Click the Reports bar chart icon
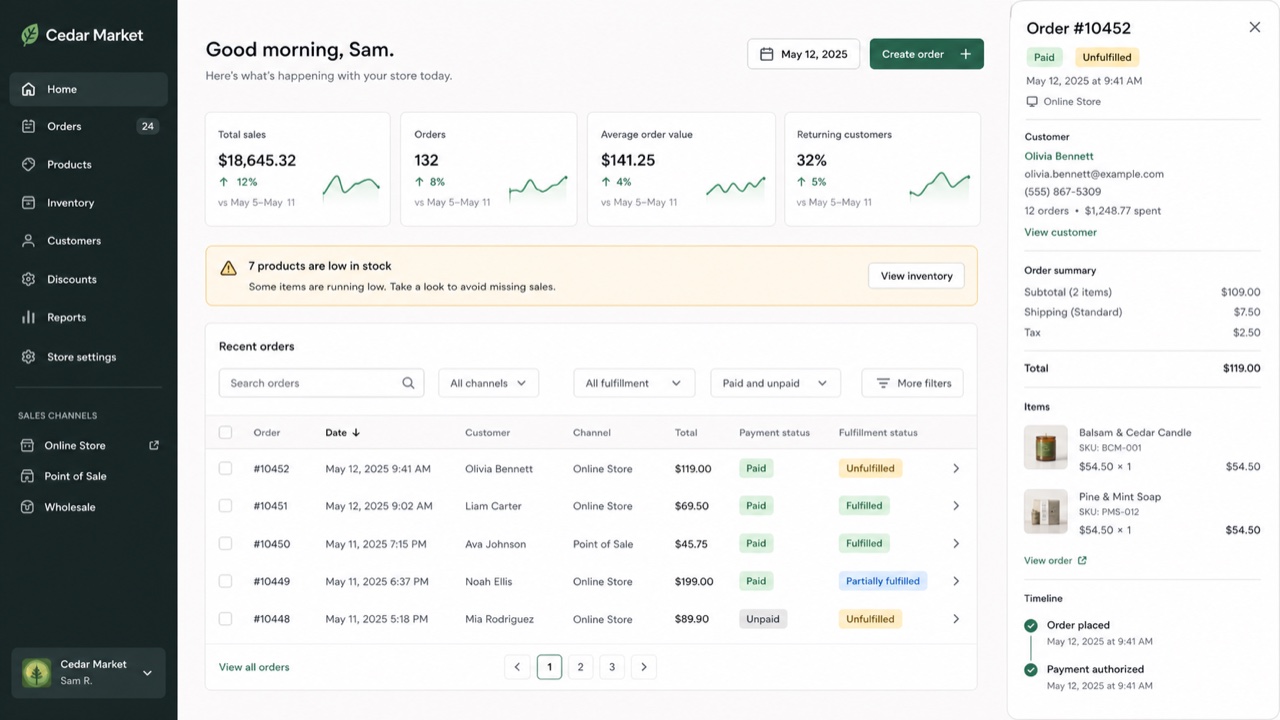 [x=28, y=317]
